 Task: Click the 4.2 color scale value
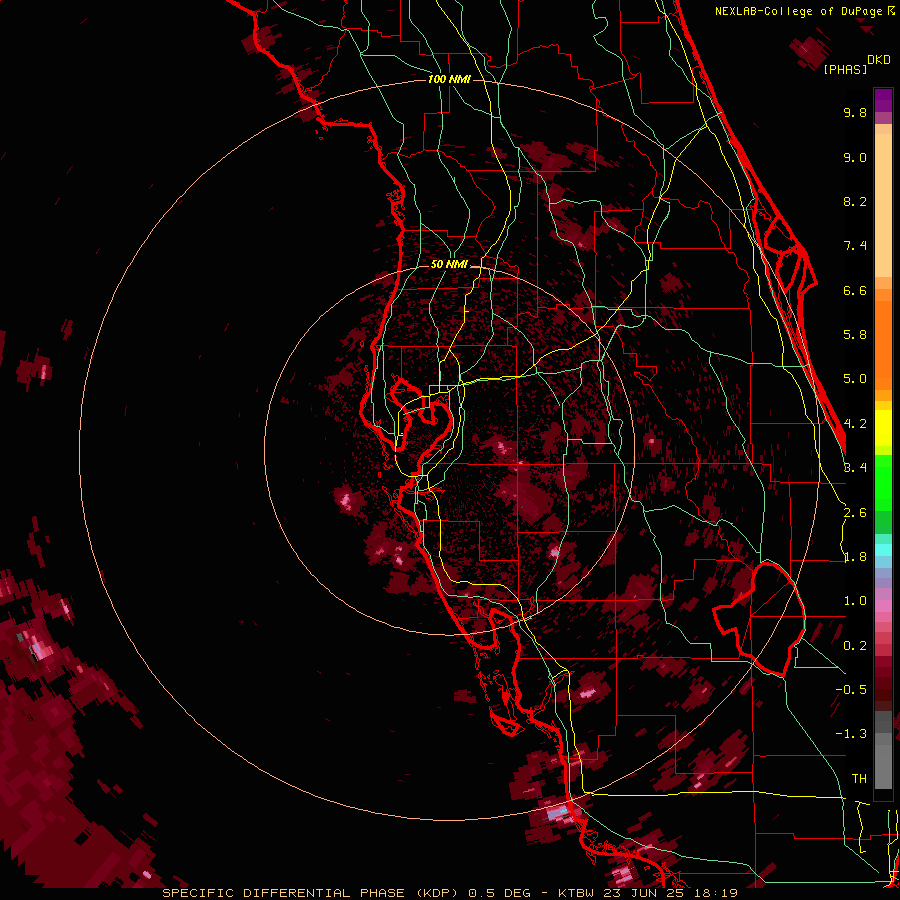click(855, 424)
